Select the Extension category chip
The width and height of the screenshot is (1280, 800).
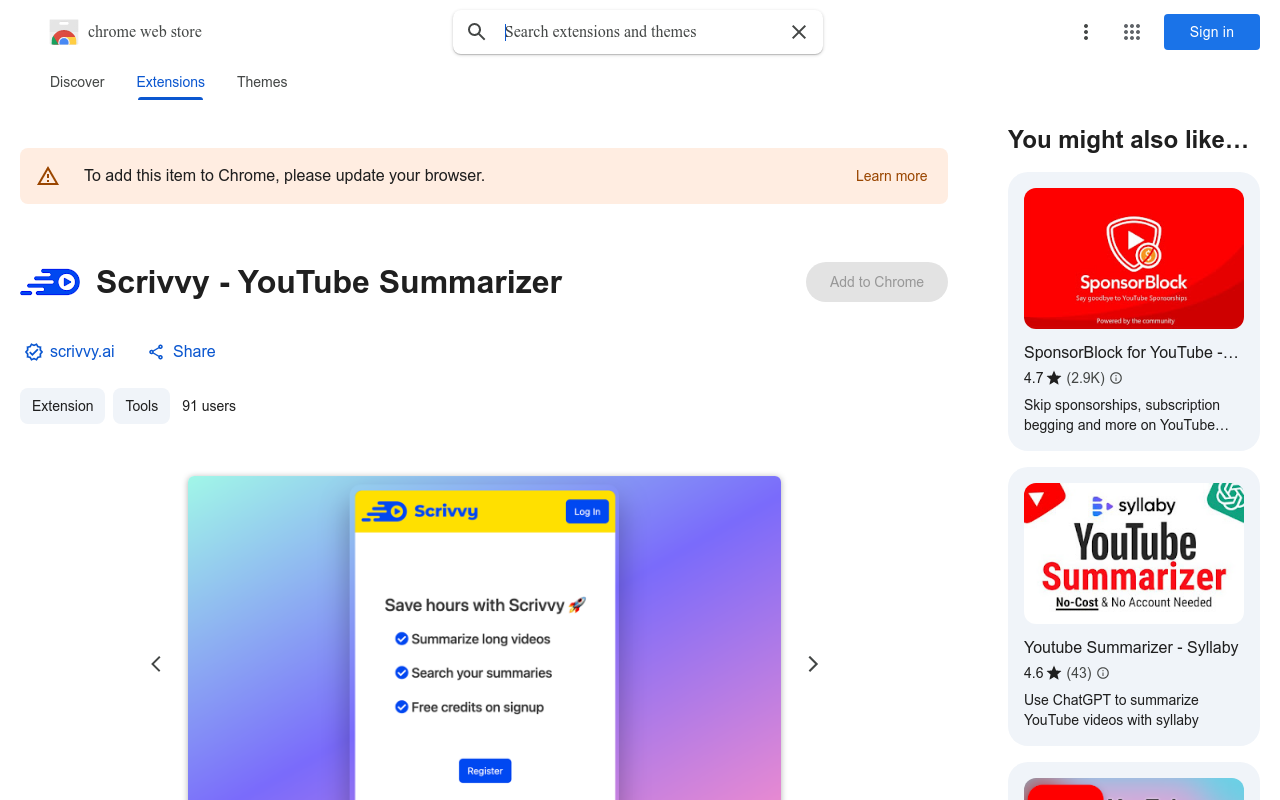(62, 406)
